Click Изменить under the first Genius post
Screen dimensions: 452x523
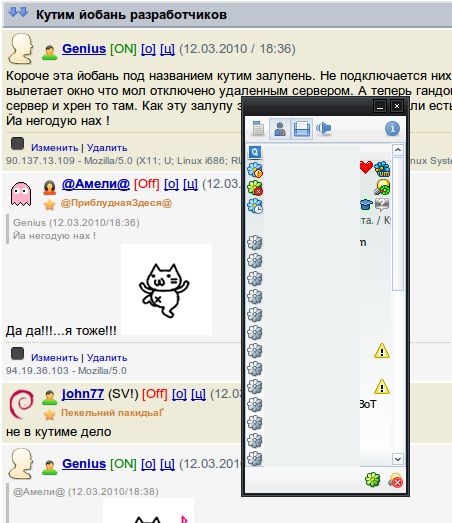(55, 147)
